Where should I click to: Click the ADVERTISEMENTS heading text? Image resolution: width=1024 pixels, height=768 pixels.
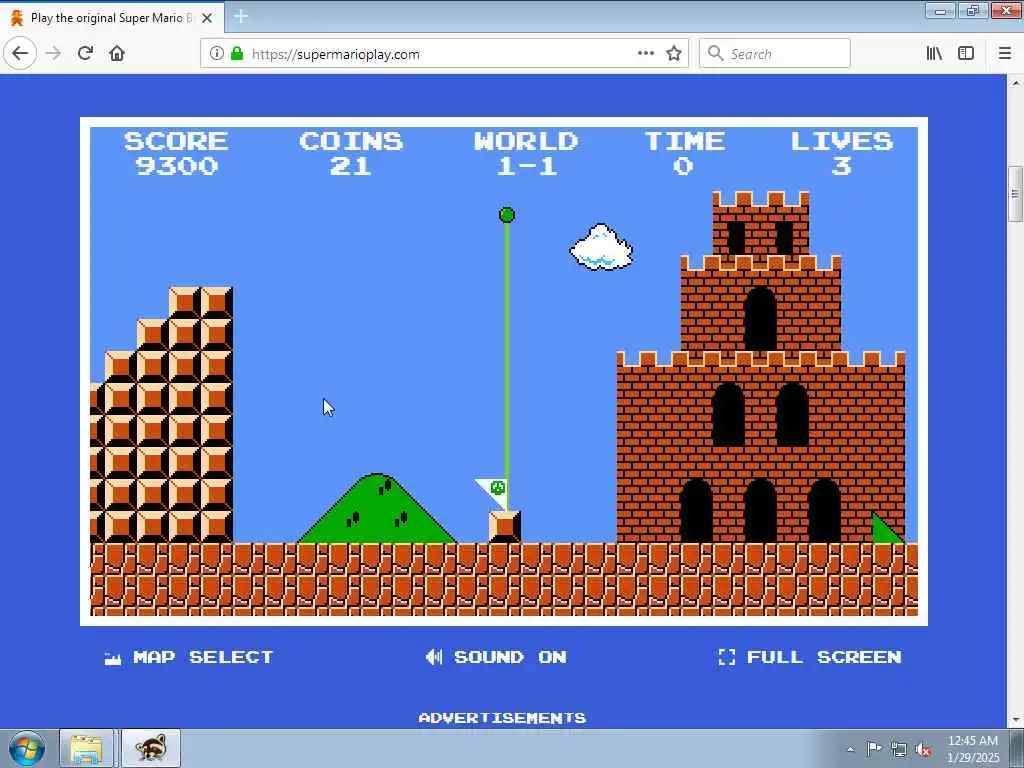pos(502,718)
